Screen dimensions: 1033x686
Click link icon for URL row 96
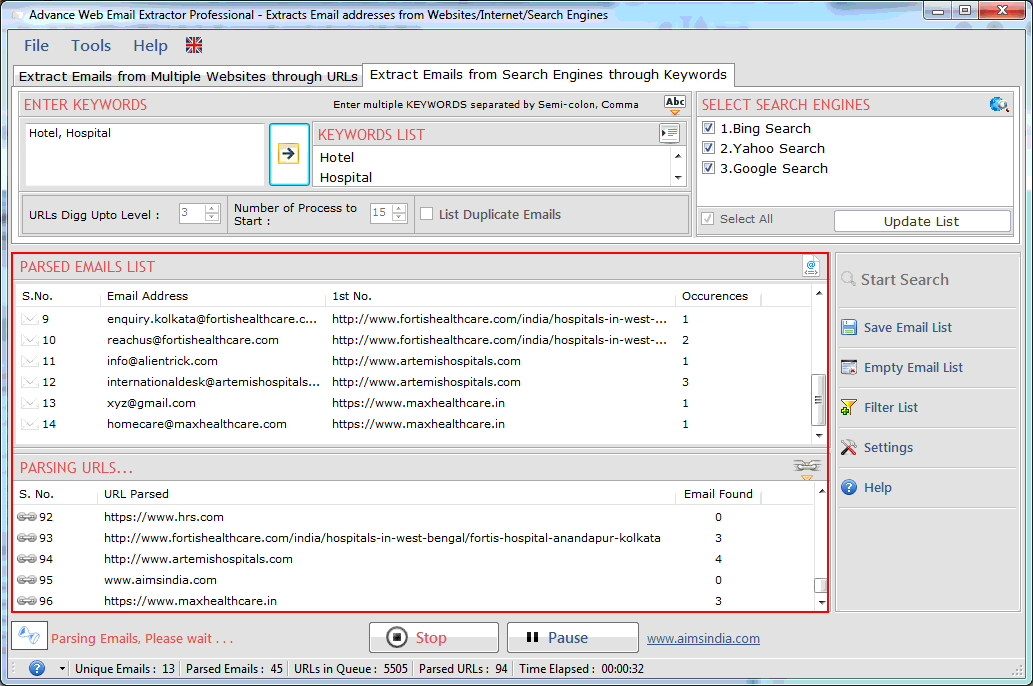pos(26,601)
